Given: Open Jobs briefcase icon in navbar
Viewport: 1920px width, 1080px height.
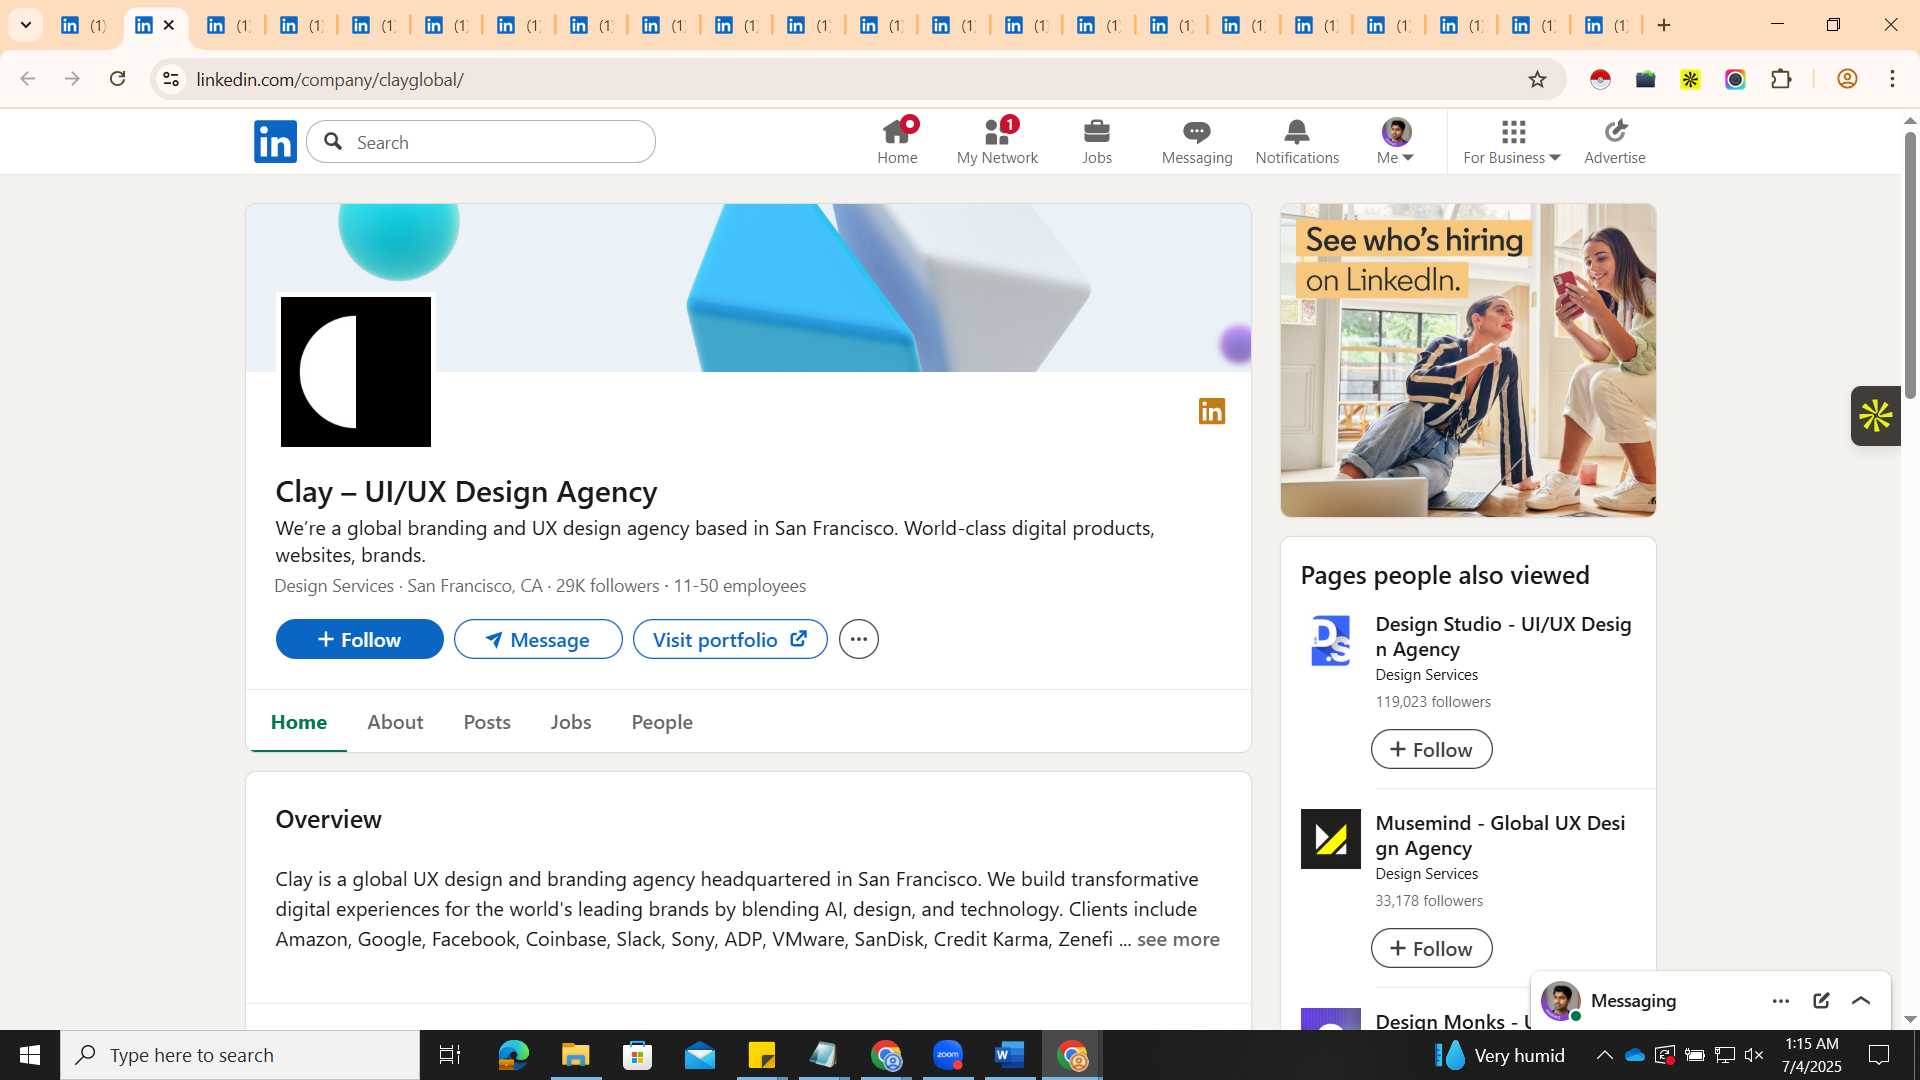Looking at the screenshot, I should 1097,131.
